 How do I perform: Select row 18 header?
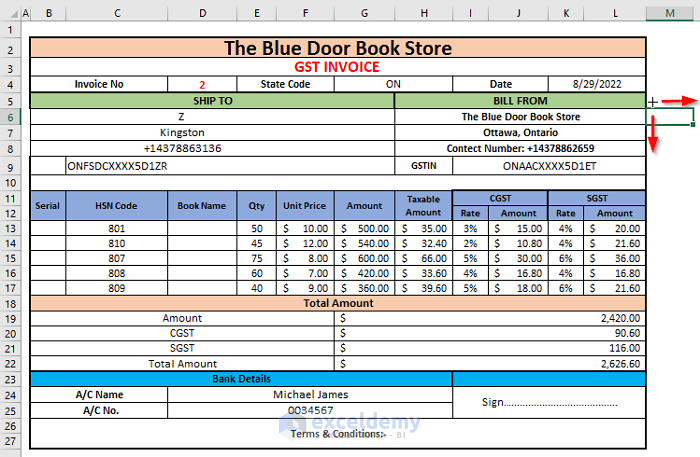click(x=10, y=304)
